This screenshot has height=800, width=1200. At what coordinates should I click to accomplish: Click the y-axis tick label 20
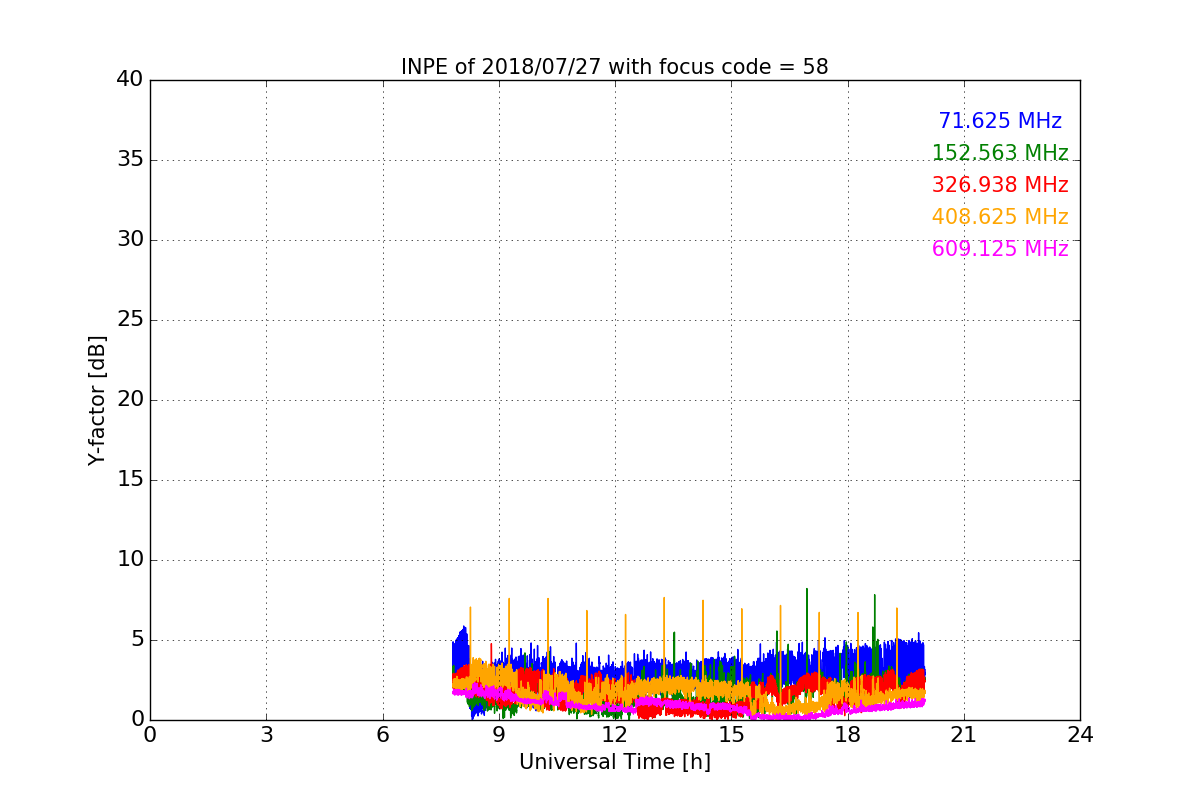click(x=130, y=400)
